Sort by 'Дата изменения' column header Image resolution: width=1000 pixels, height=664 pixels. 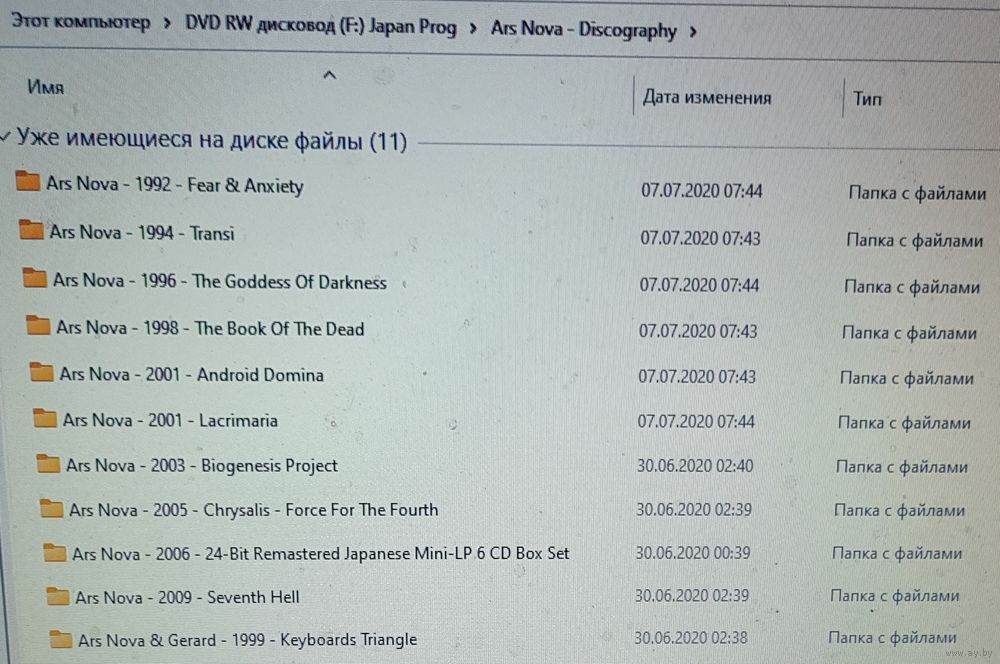coord(707,97)
